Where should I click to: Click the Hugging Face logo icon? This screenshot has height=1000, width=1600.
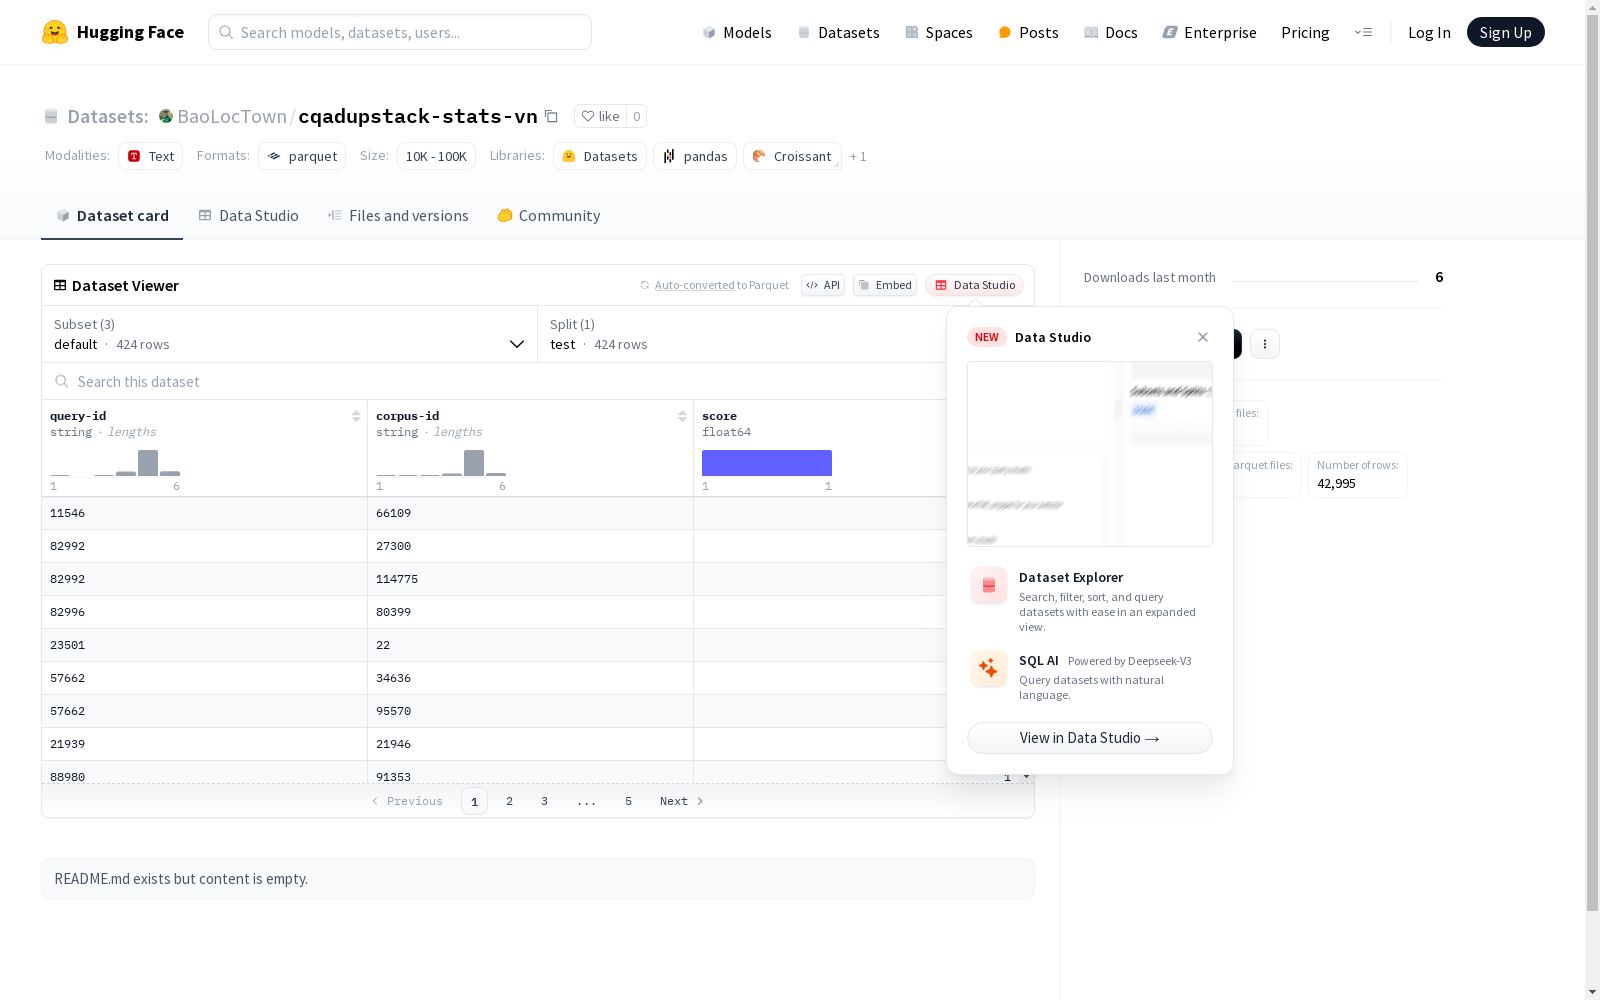[55, 32]
